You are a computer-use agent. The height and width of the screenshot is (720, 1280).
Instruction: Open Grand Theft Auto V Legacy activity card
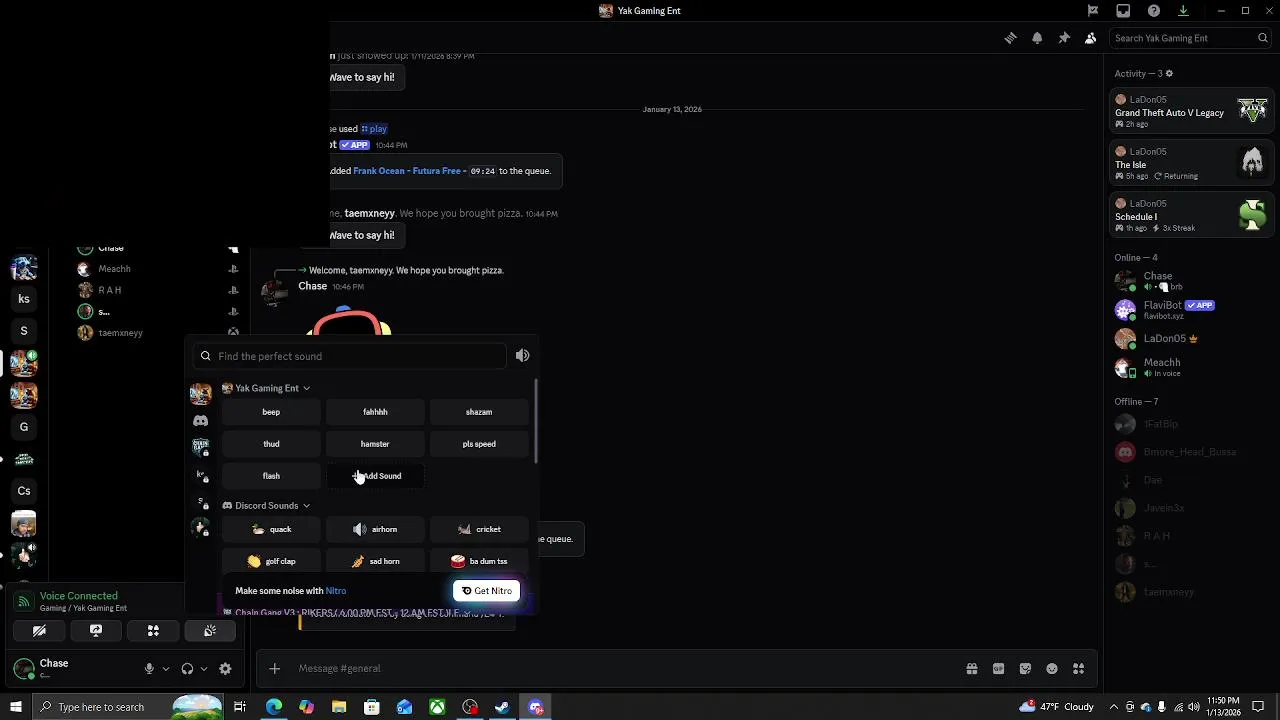click(x=1192, y=112)
